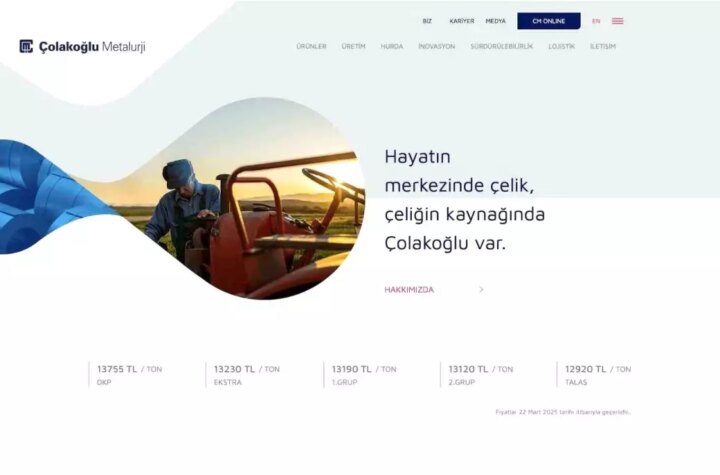
Task: Open the LOJİSTİK navigation menu
Action: click(x=562, y=46)
